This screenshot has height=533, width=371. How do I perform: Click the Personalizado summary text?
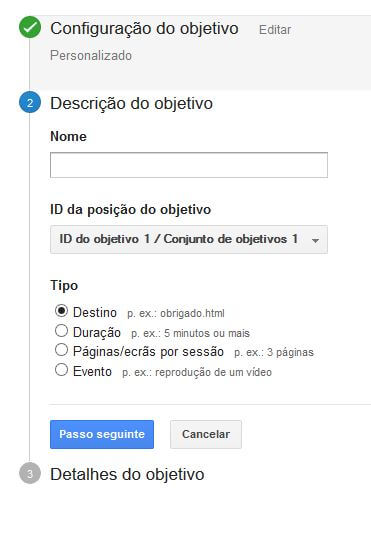91,55
